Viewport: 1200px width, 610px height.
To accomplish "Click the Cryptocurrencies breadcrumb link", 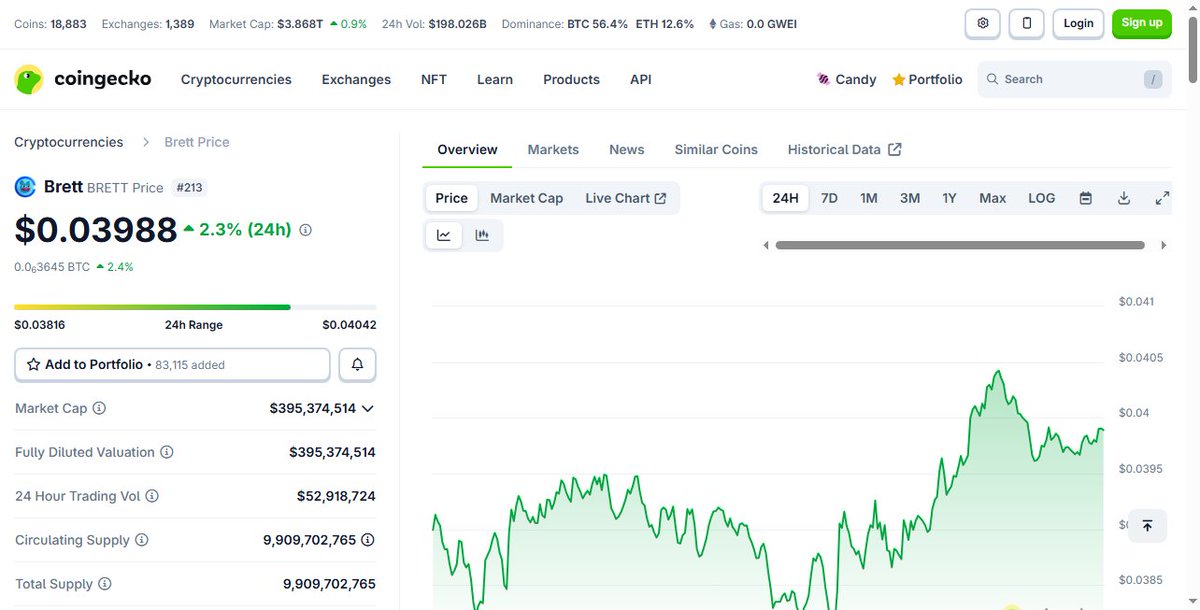I will coord(69,142).
